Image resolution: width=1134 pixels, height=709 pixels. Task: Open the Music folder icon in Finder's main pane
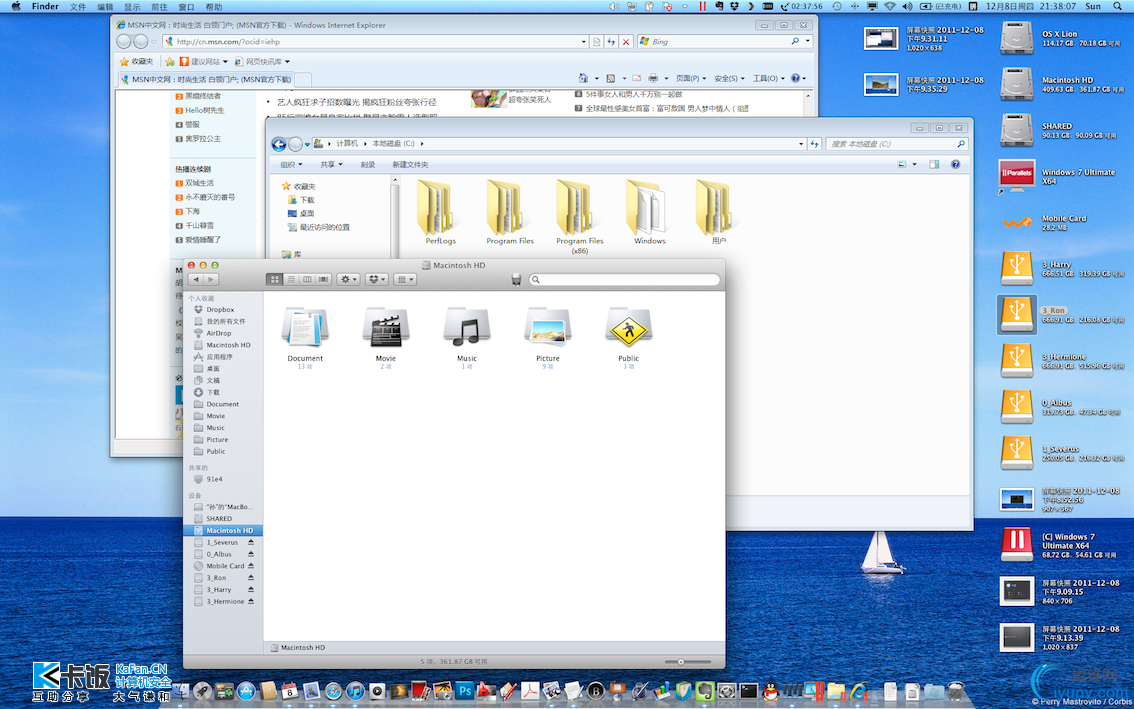467,326
